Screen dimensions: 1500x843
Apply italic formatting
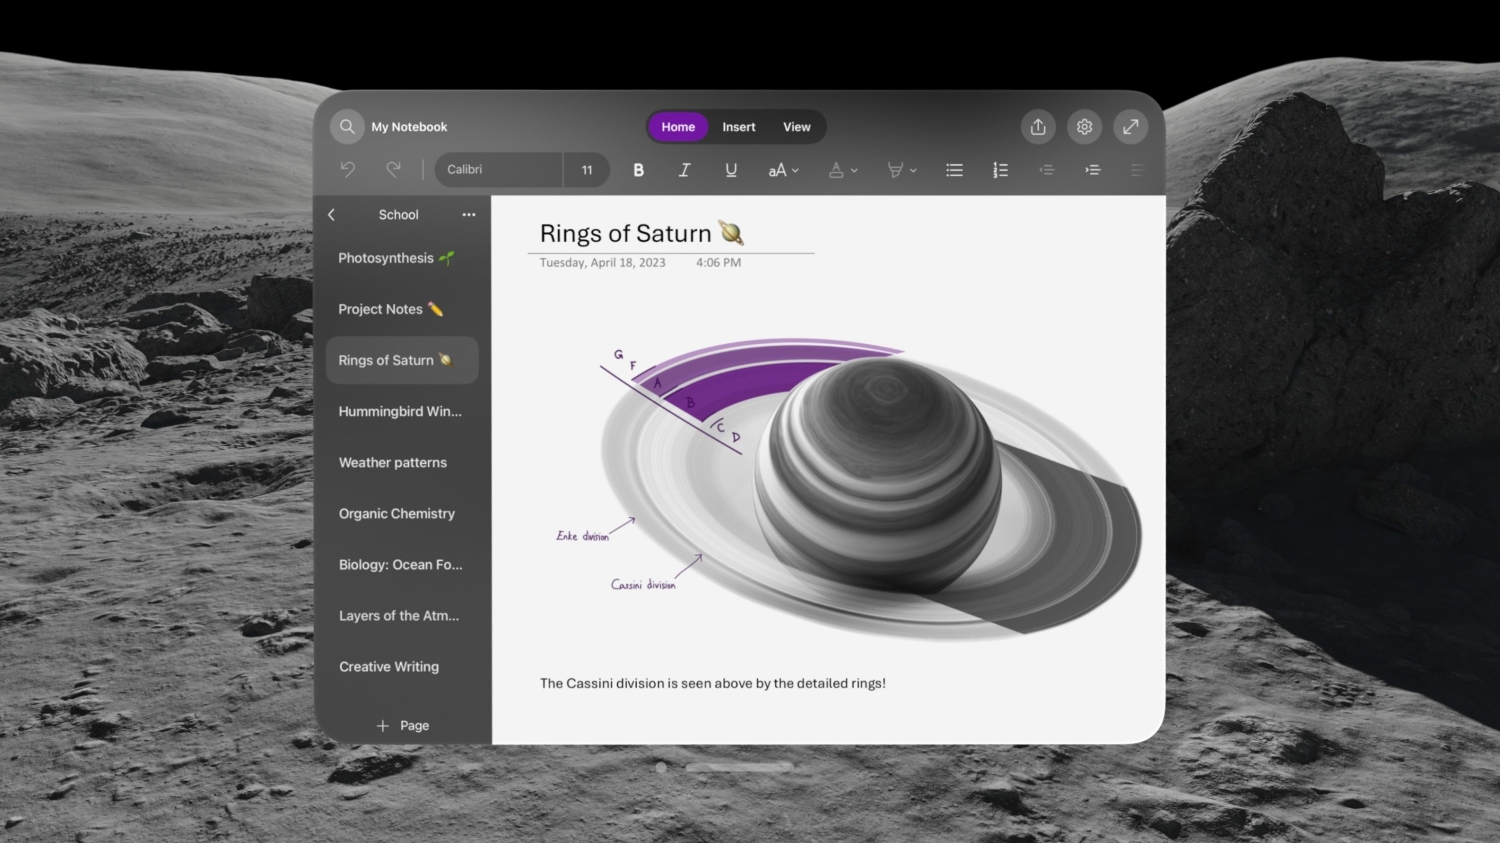[684, 169]
